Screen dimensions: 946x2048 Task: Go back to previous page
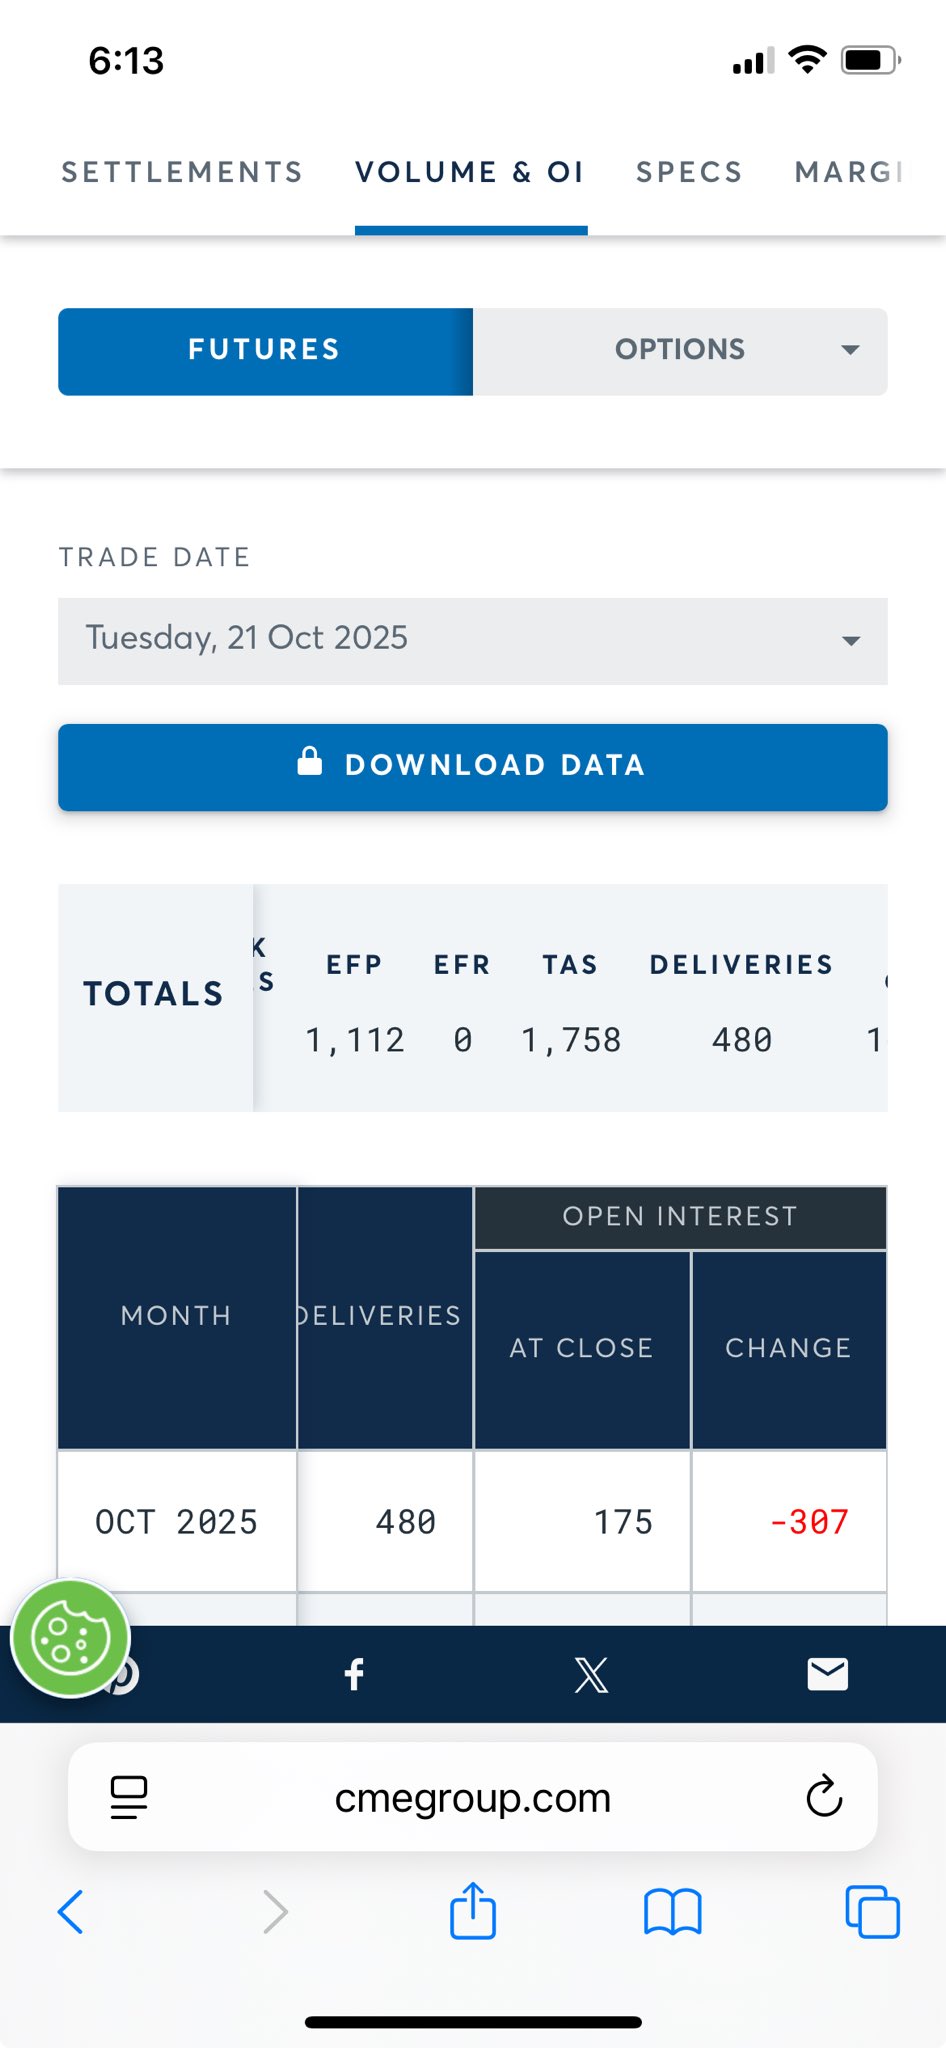pyautogui.click(x=71, y=1911)
